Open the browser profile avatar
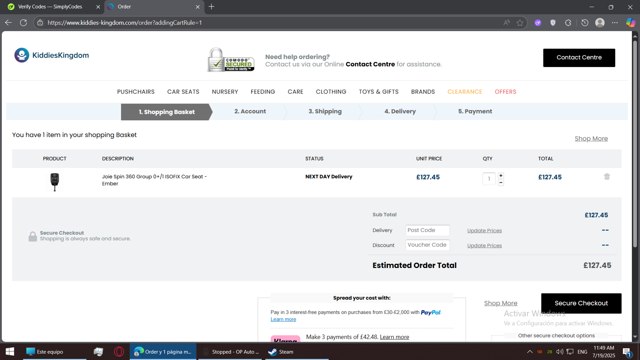 pos(600,23)
